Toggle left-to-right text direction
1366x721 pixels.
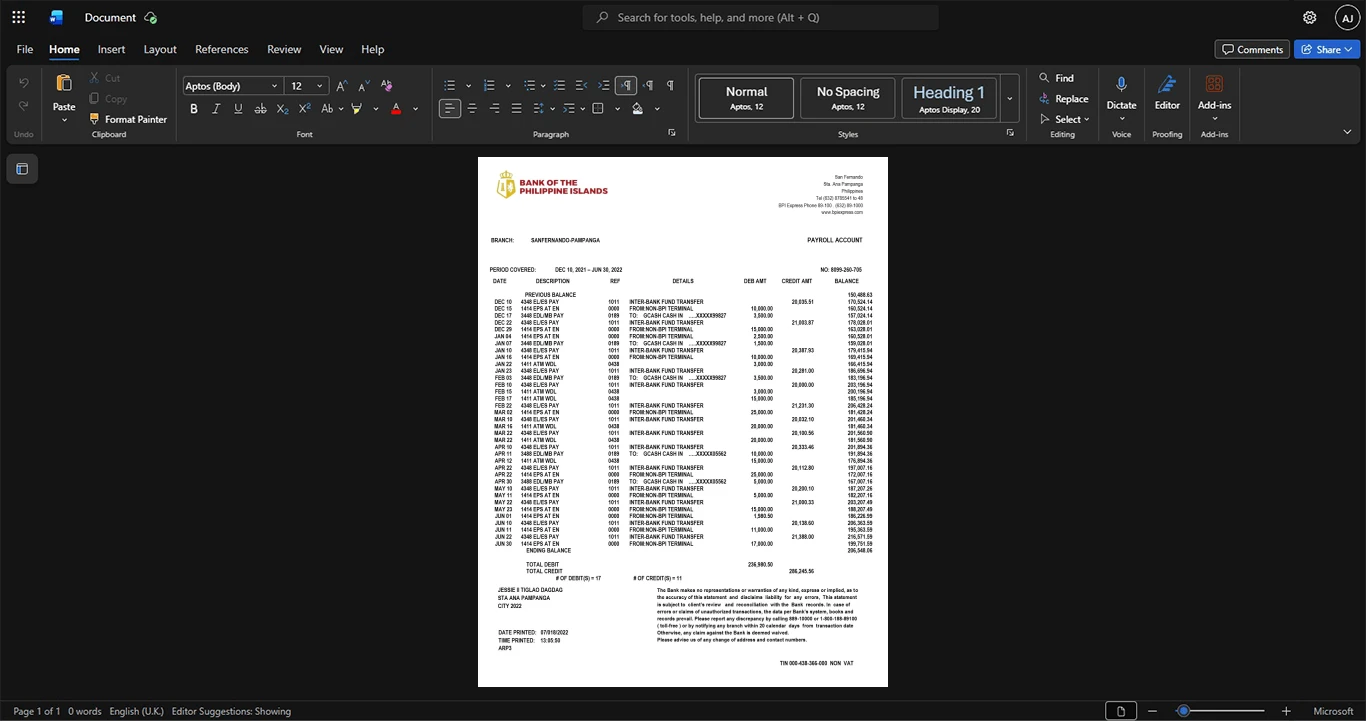(x=626, y=85)
